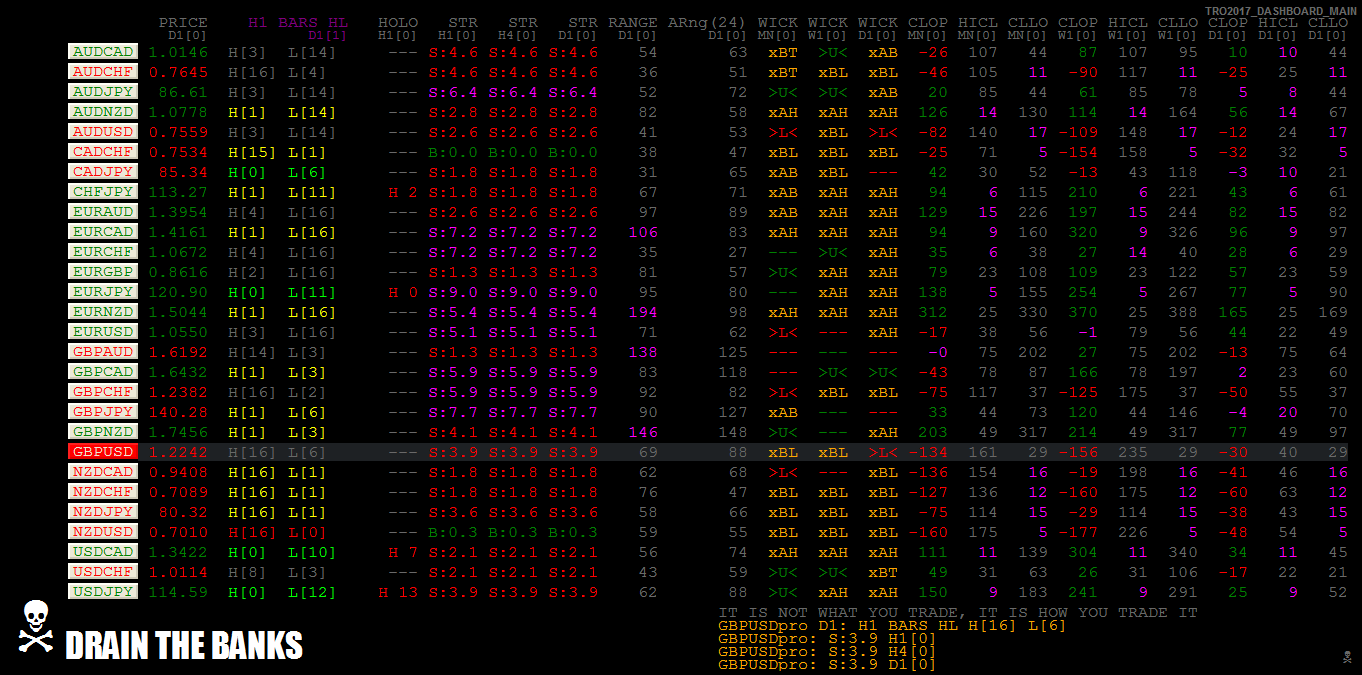Select the GBPCHF pair button
This screenshot has height=675, width=1362.
tap(102, 392)
